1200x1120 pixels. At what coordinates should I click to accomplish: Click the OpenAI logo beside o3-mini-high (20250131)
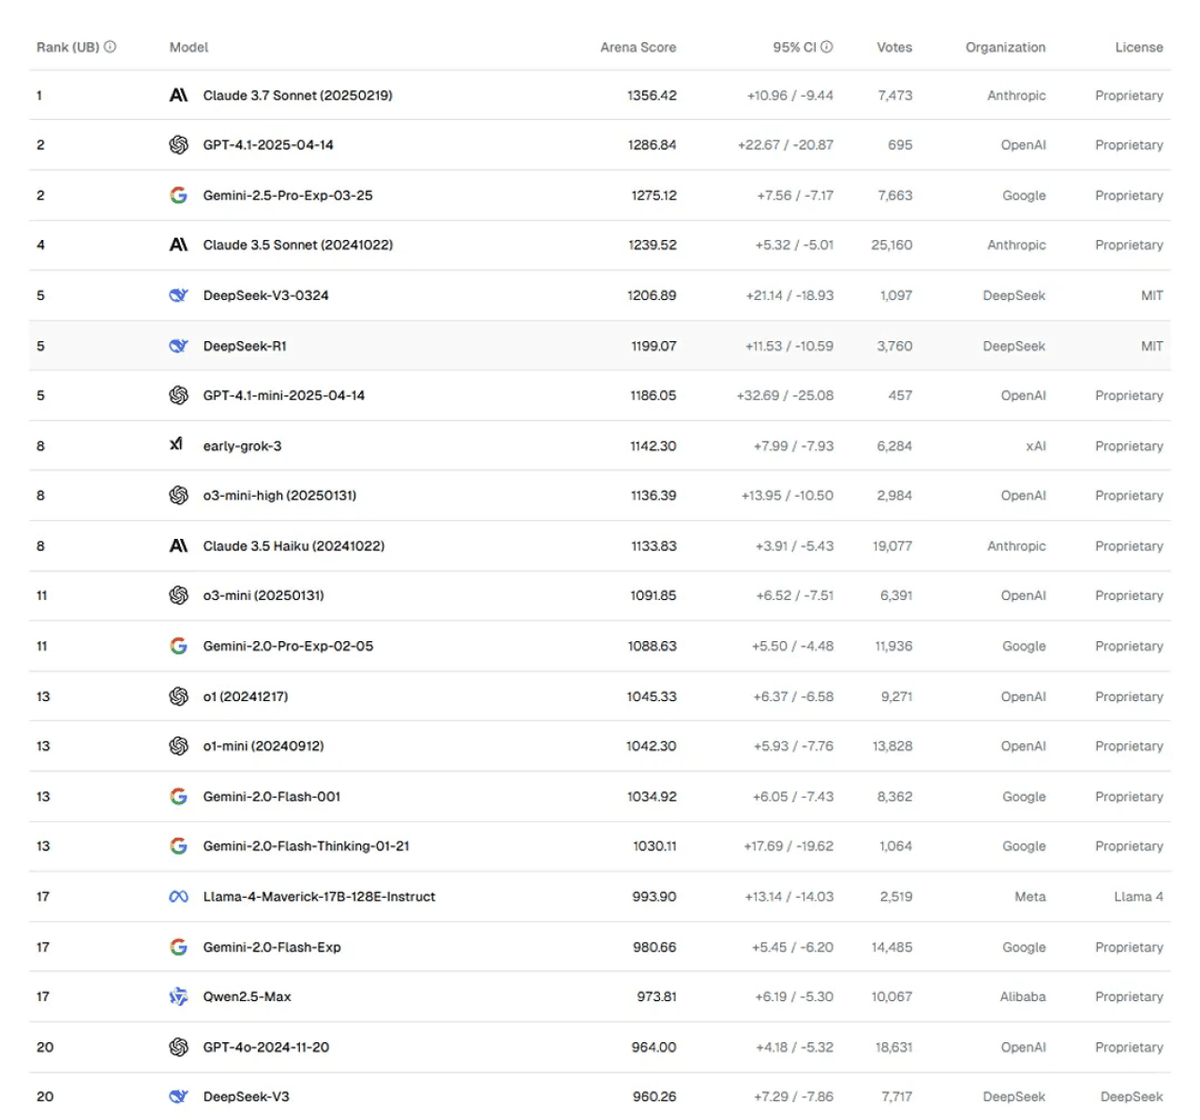click(x=178, y=495)
